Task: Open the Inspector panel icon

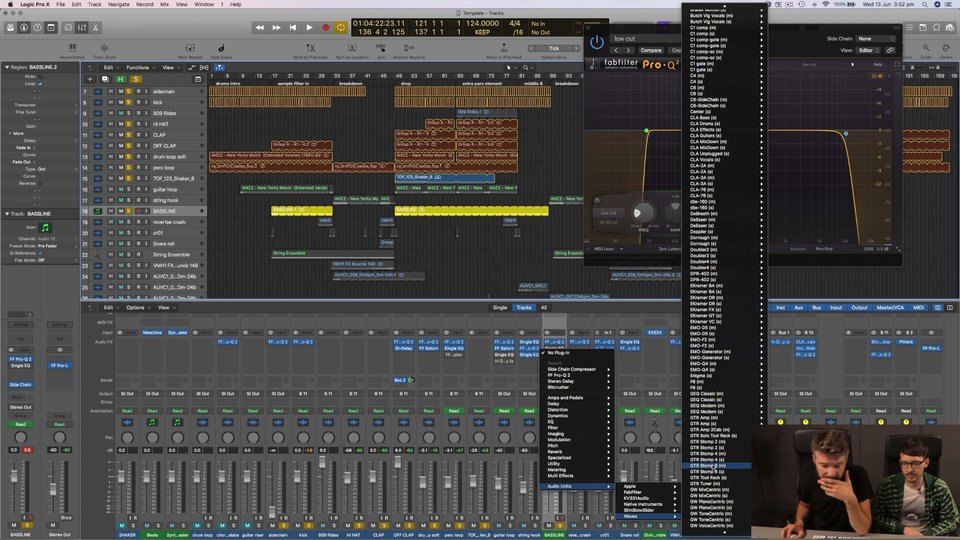Action: pyautogui.click(x=24, y=28)
